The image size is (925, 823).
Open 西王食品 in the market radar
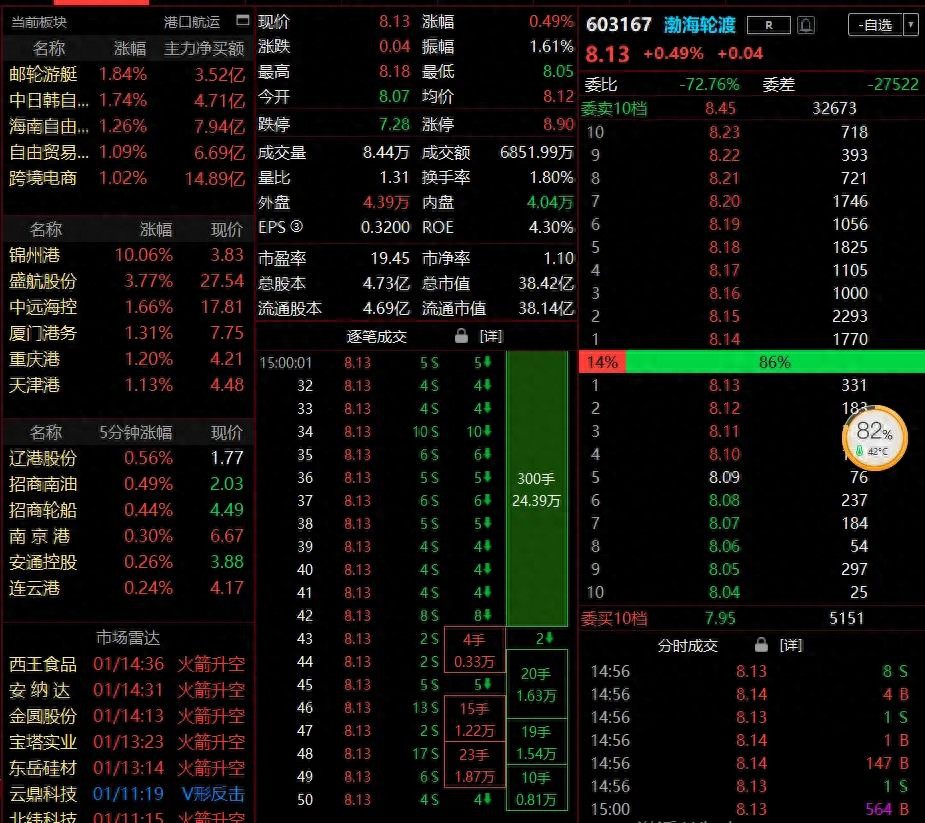(42, 664)
